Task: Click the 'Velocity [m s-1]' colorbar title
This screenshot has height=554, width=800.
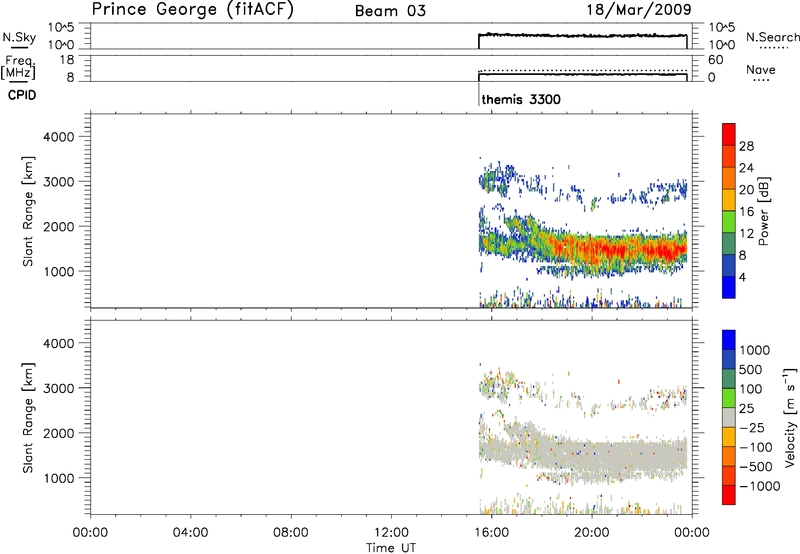Action: click(x=790, y=417)
